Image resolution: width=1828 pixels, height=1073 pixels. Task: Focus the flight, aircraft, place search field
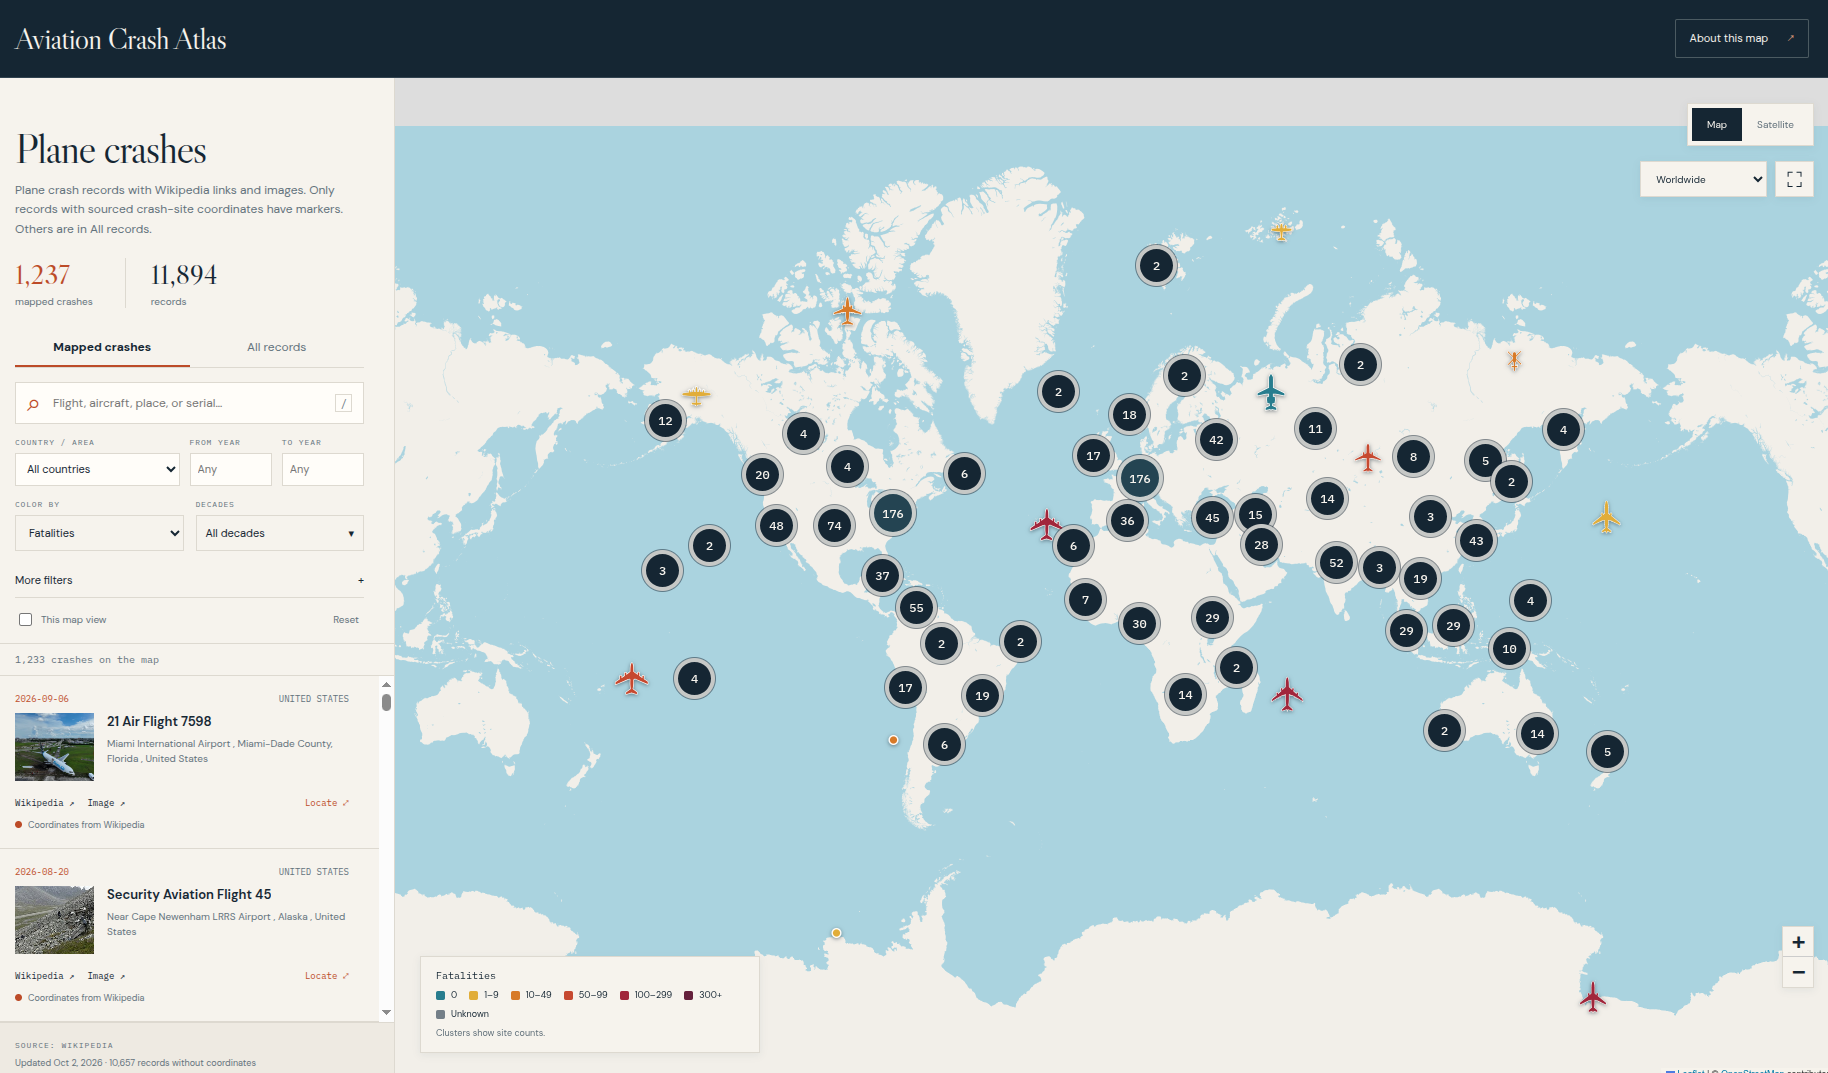point(190,403)
